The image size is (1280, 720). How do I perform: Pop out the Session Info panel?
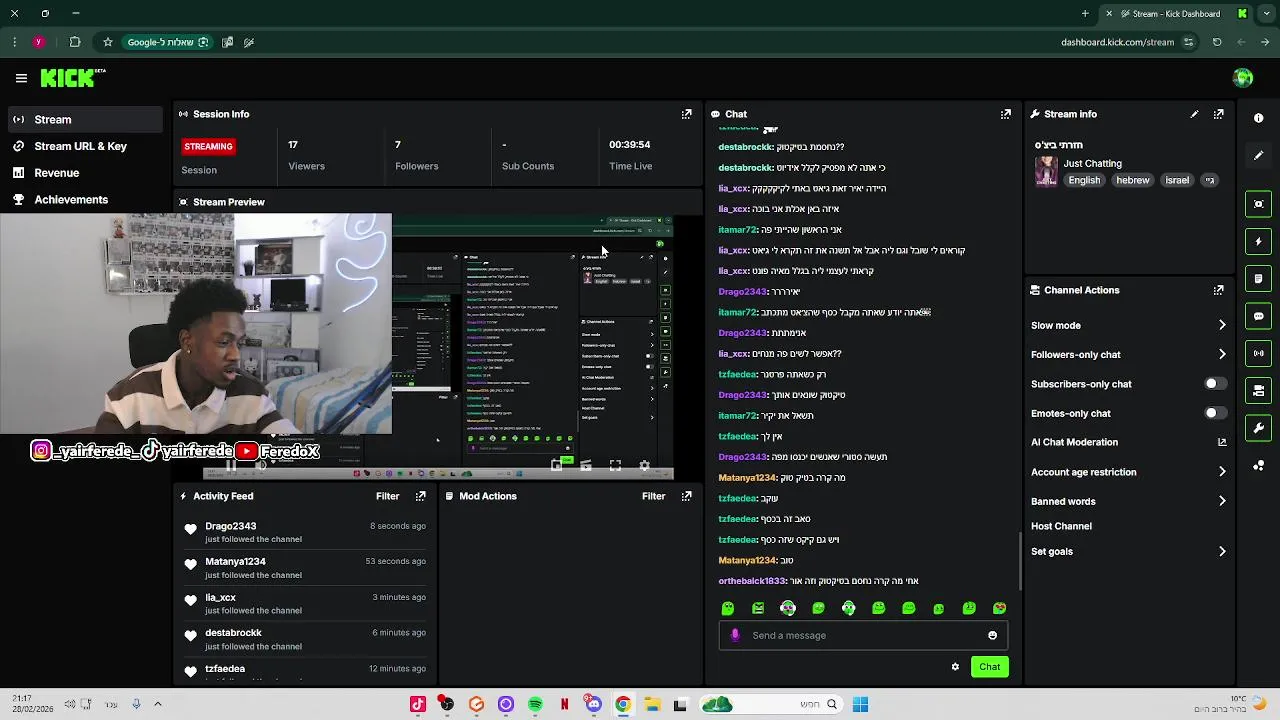(x=686, y=114)
